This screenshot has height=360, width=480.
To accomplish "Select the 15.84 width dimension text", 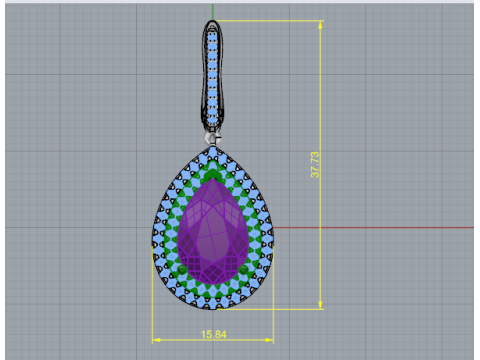I will [214, 334].
